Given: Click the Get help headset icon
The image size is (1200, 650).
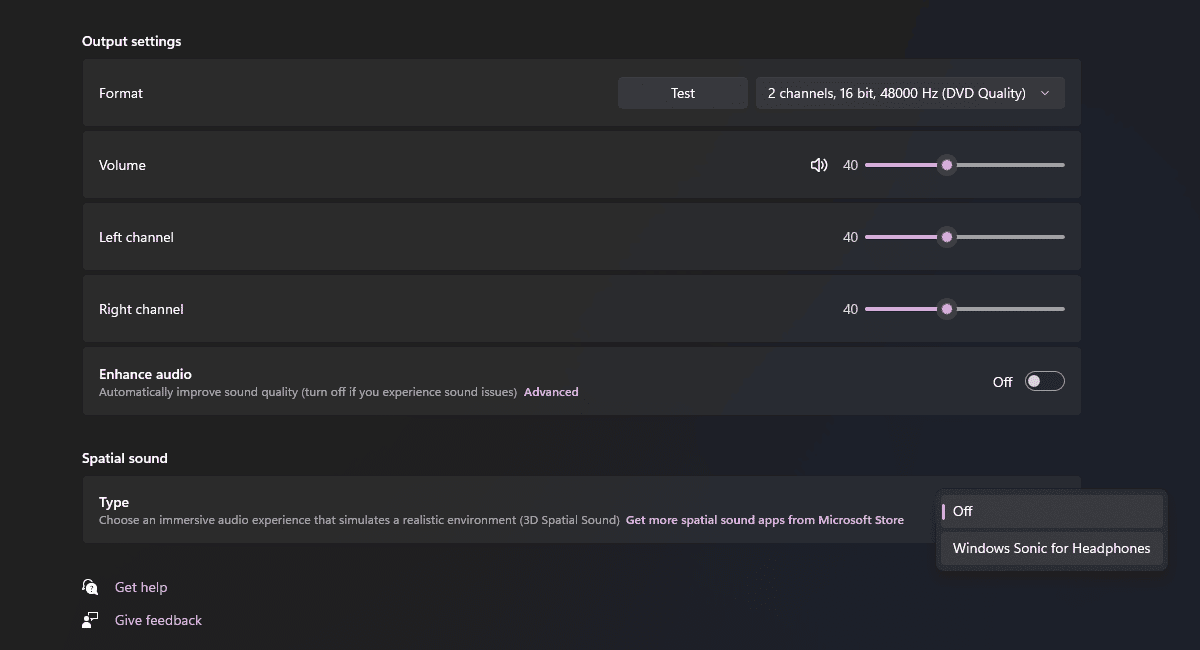Looking at the screenshot, I should pyautogui.click(x=90, y=587).
